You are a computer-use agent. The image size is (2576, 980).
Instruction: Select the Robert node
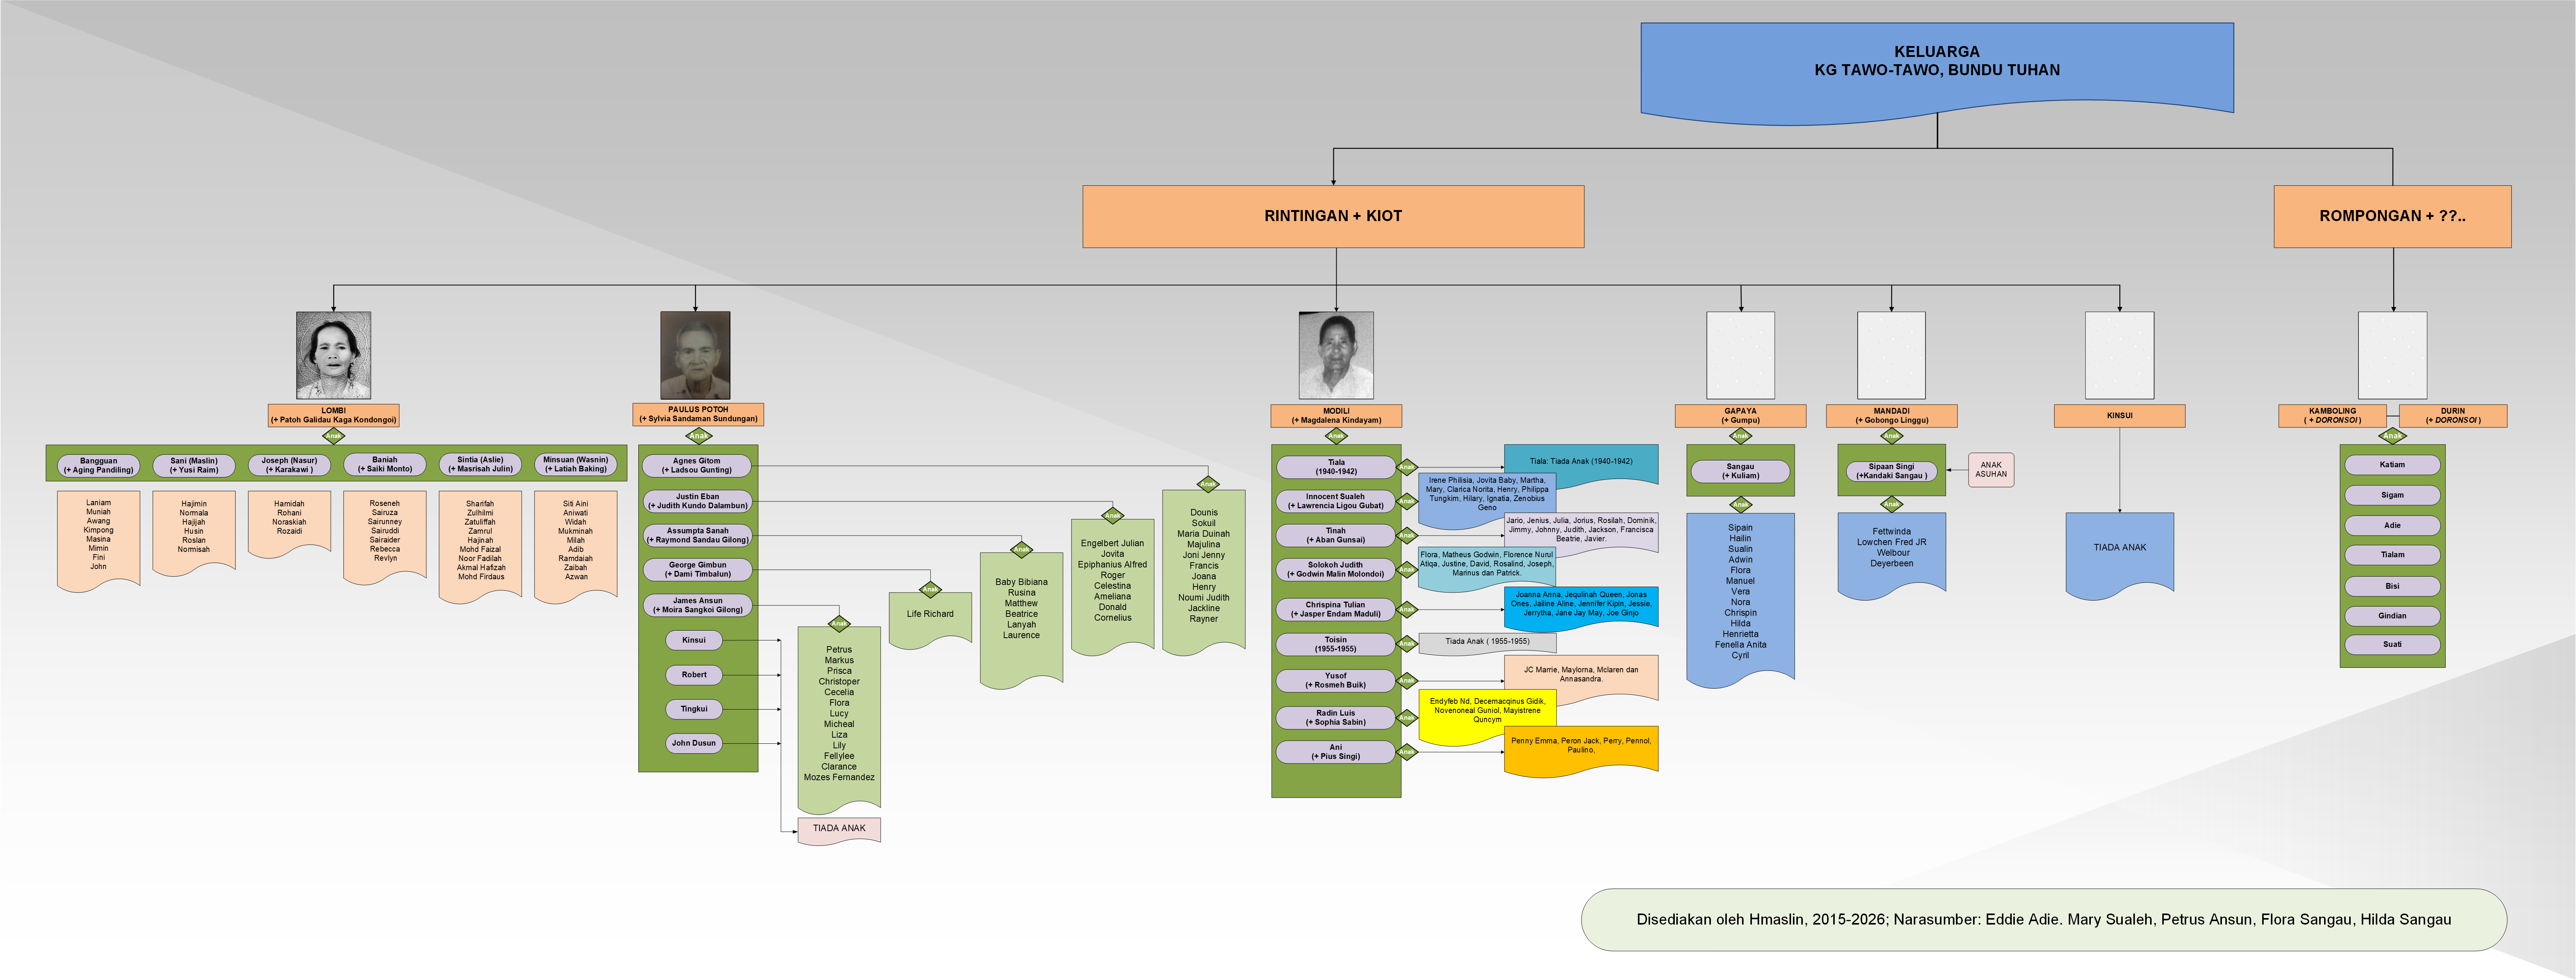pyautogui.click(x=694, y=675)
